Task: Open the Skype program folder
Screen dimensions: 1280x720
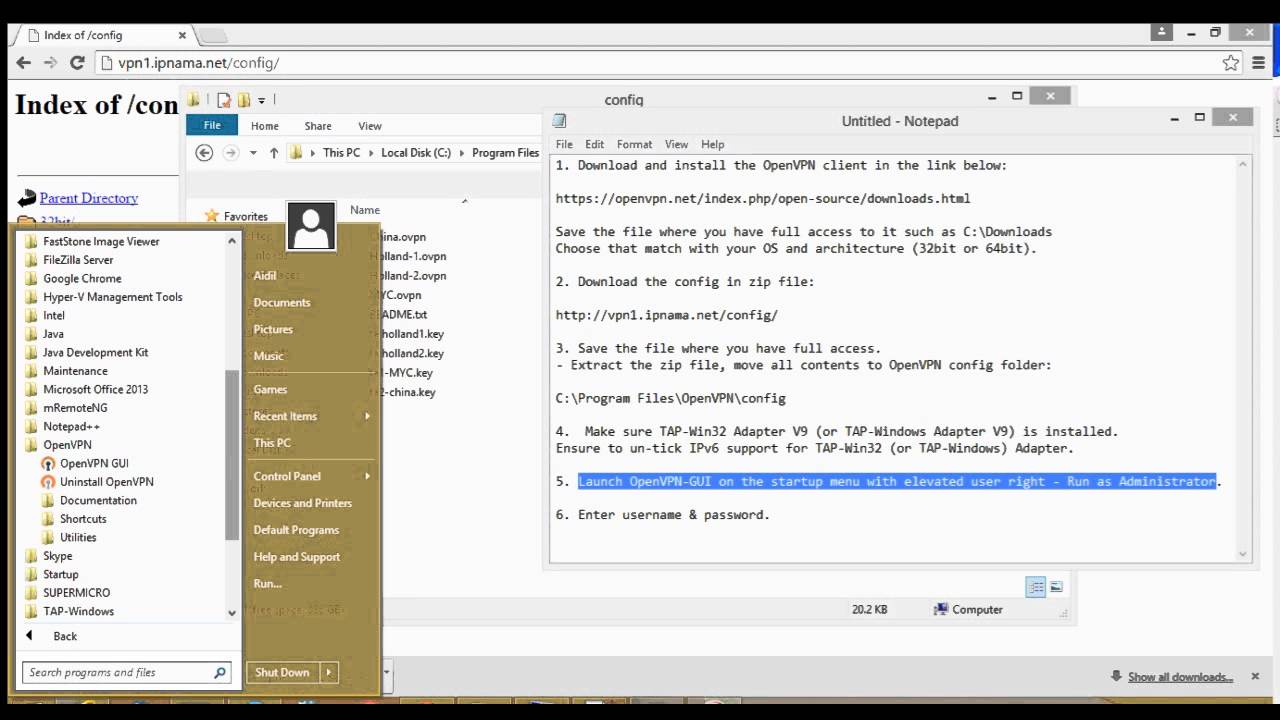Action: 57,556
